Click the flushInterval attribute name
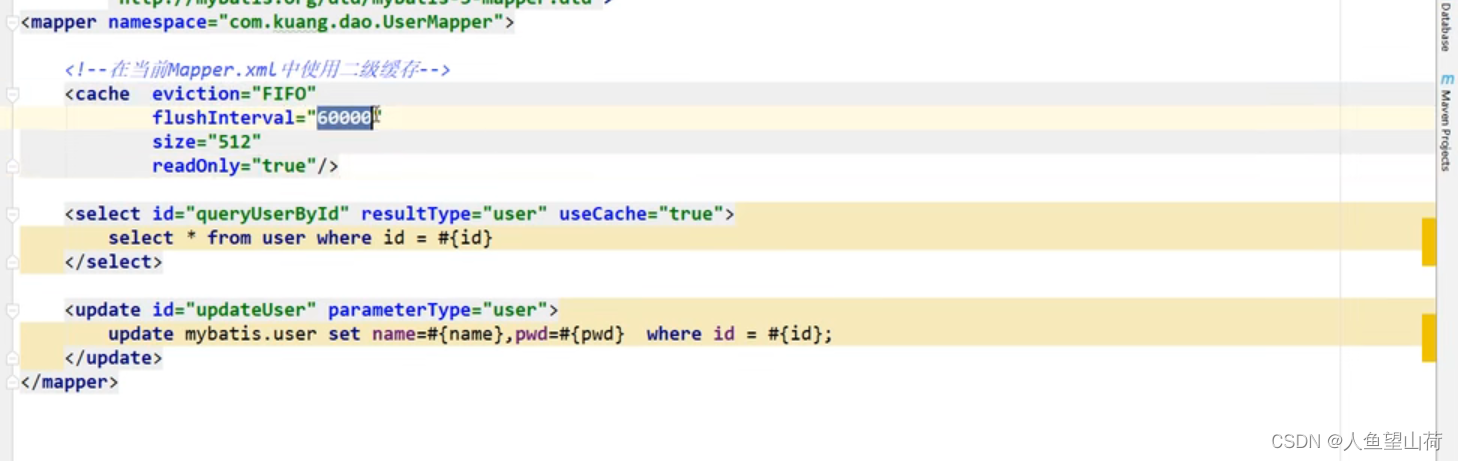The width and height of the screenshot is (1458, 461). [x=224, y=118]
